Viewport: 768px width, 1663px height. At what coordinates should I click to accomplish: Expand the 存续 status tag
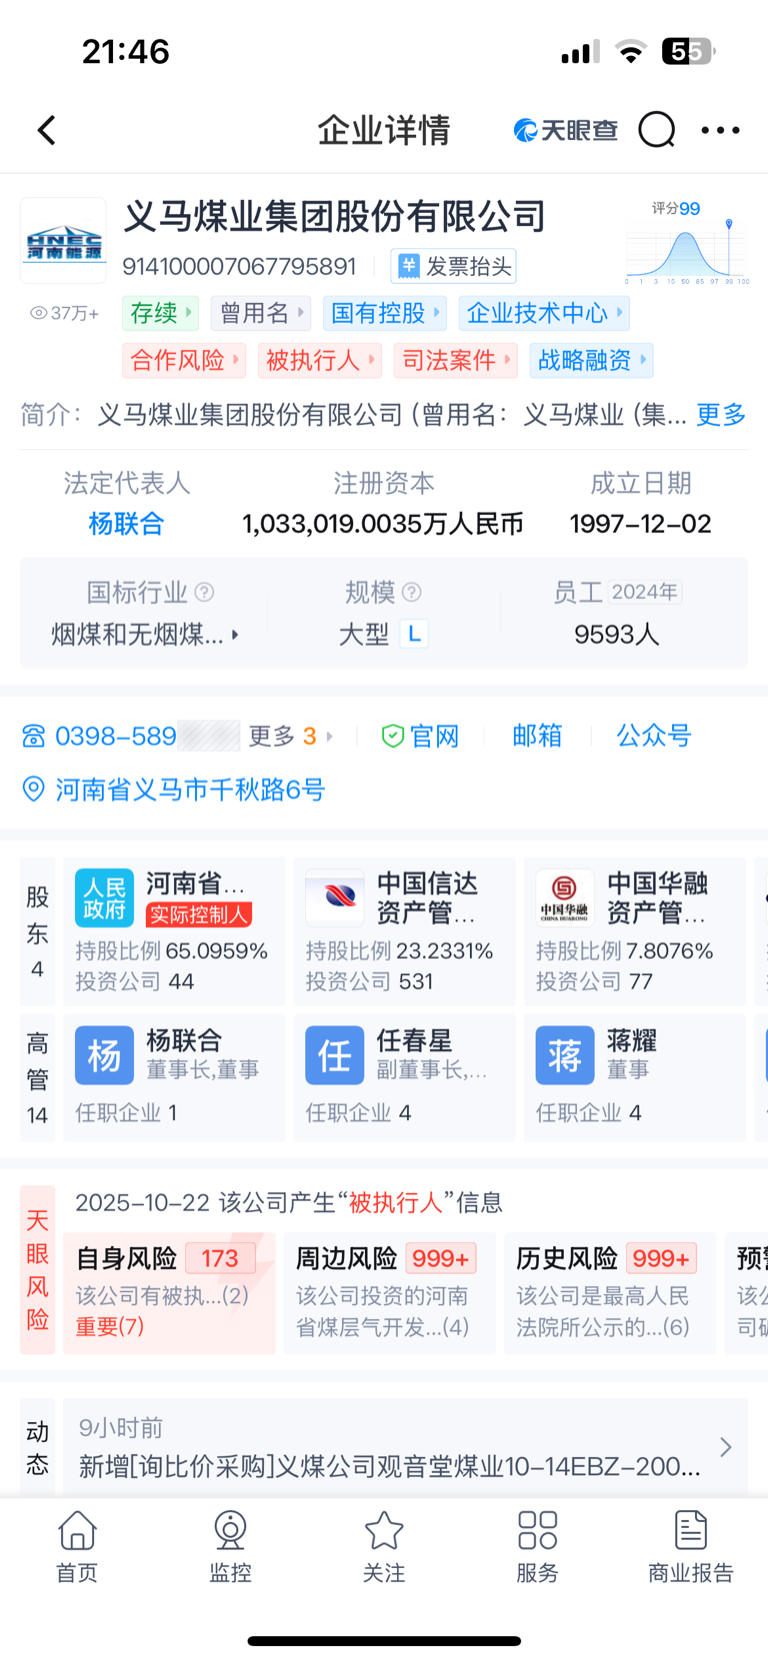pos(160,313)
